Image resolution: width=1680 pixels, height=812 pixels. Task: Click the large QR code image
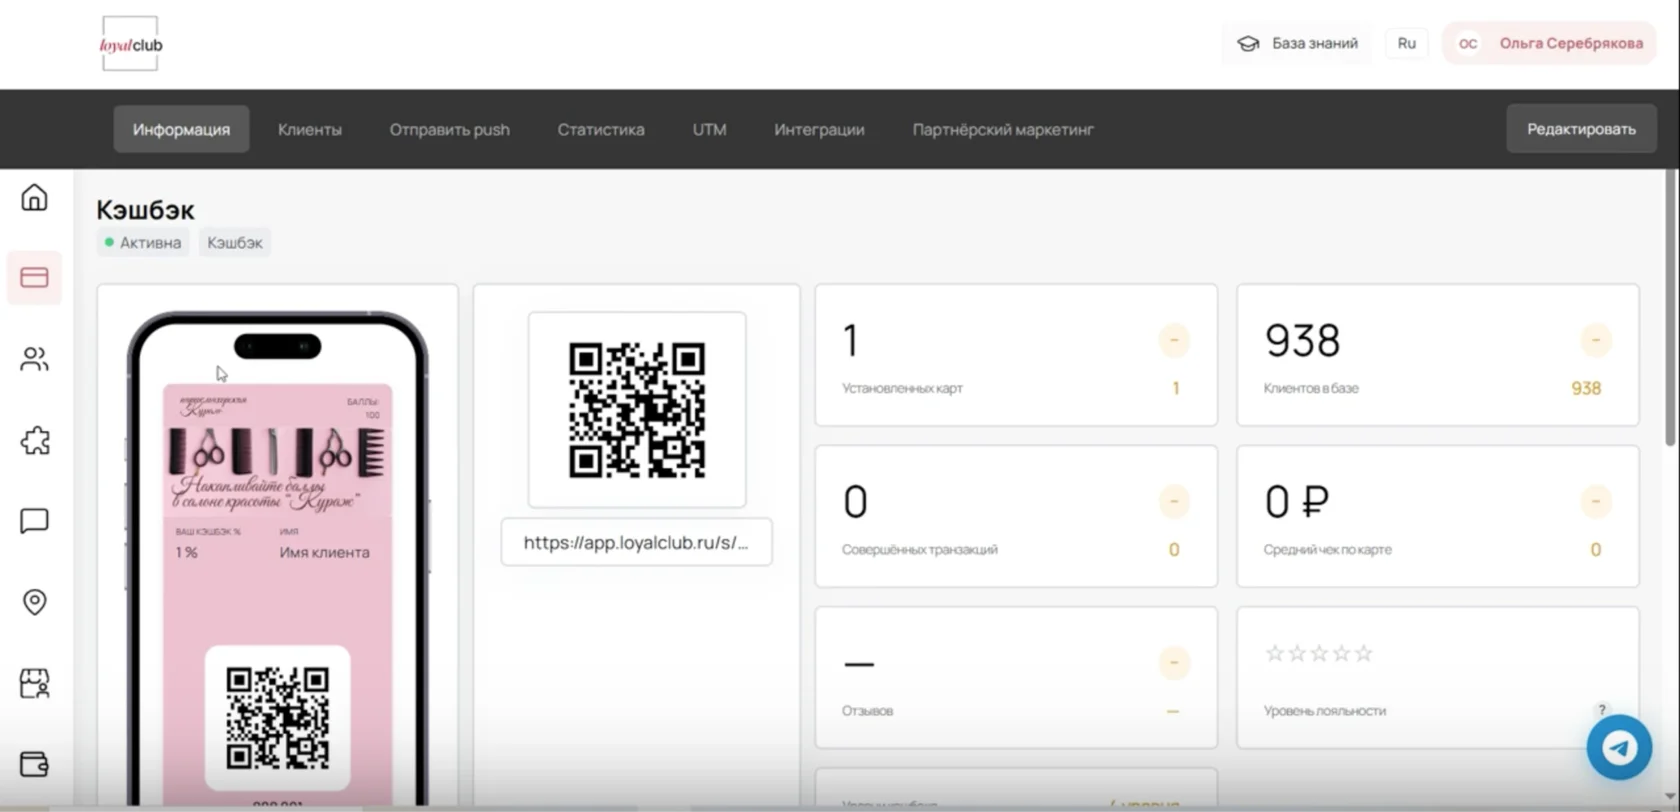pos(637,410)
